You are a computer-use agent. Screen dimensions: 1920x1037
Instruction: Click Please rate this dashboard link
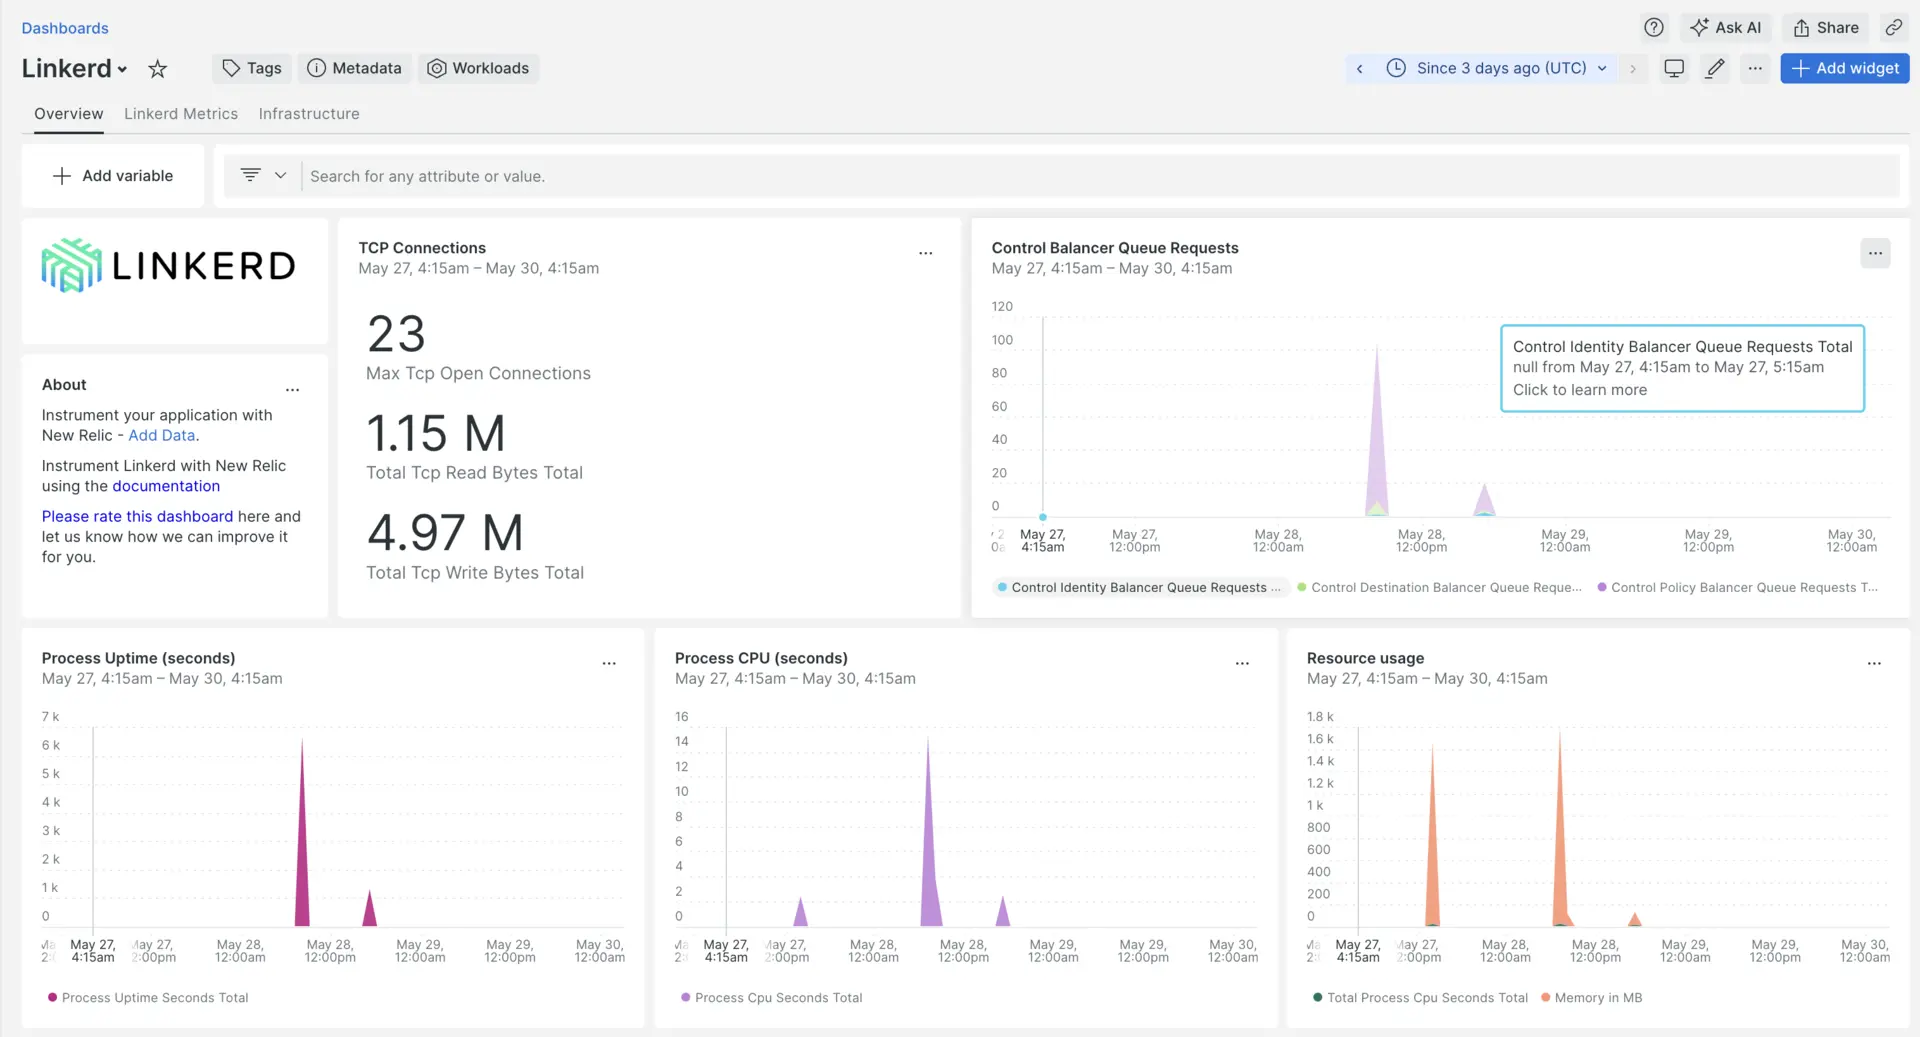pos(137,516)
